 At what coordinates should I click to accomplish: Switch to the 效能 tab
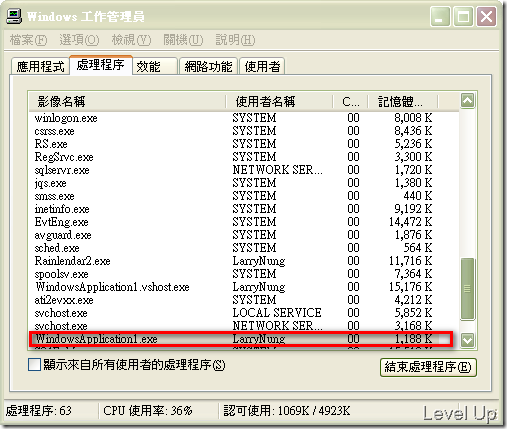click(155, 66)
